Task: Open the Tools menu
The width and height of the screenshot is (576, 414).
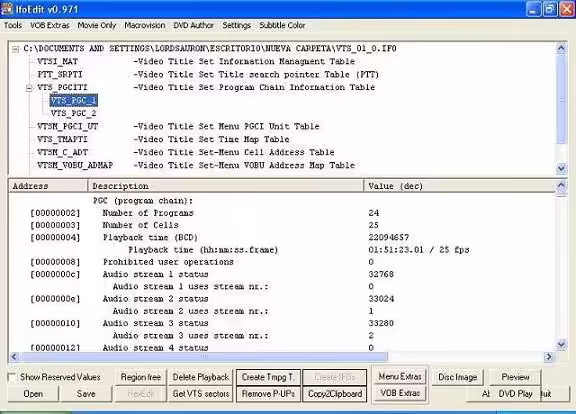Action: tap(13, 25)
